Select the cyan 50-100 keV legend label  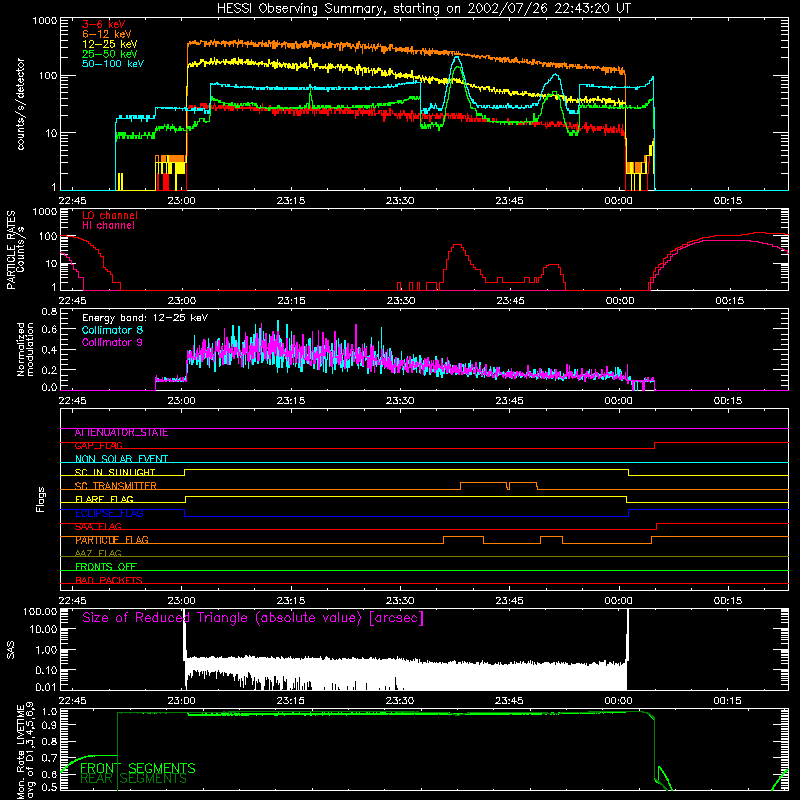pyautogui.click(x=113, y=64)
